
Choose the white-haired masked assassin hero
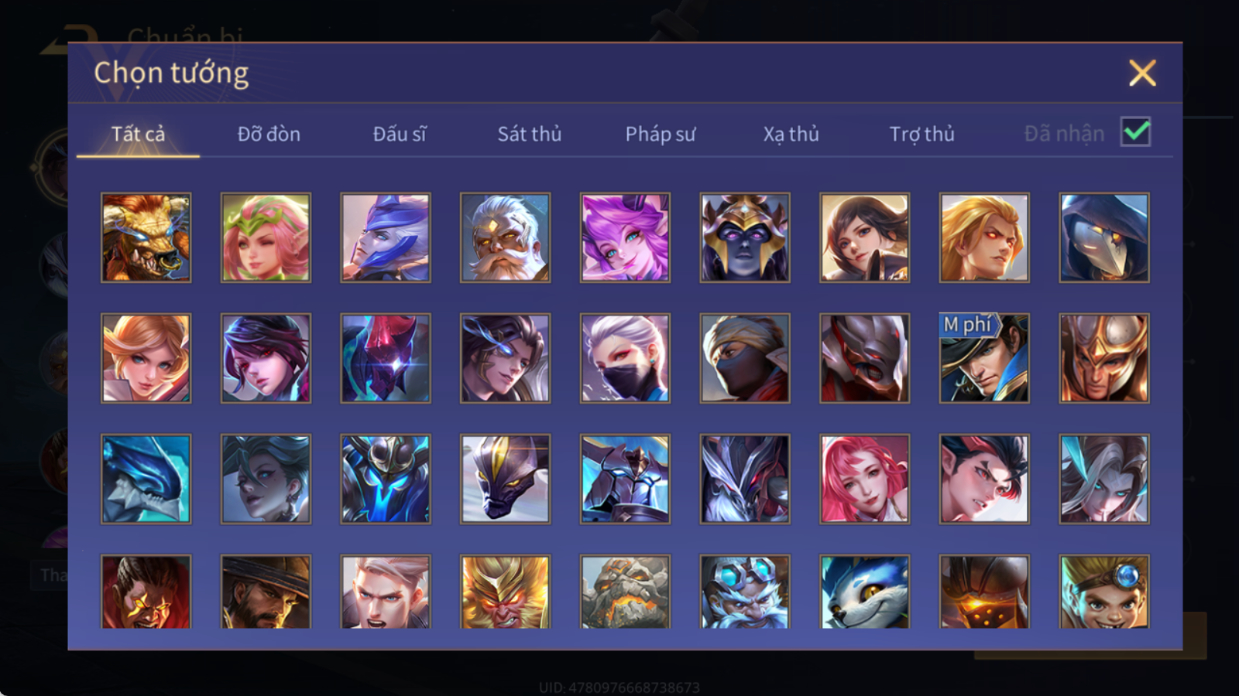click(x=625, y=358)
